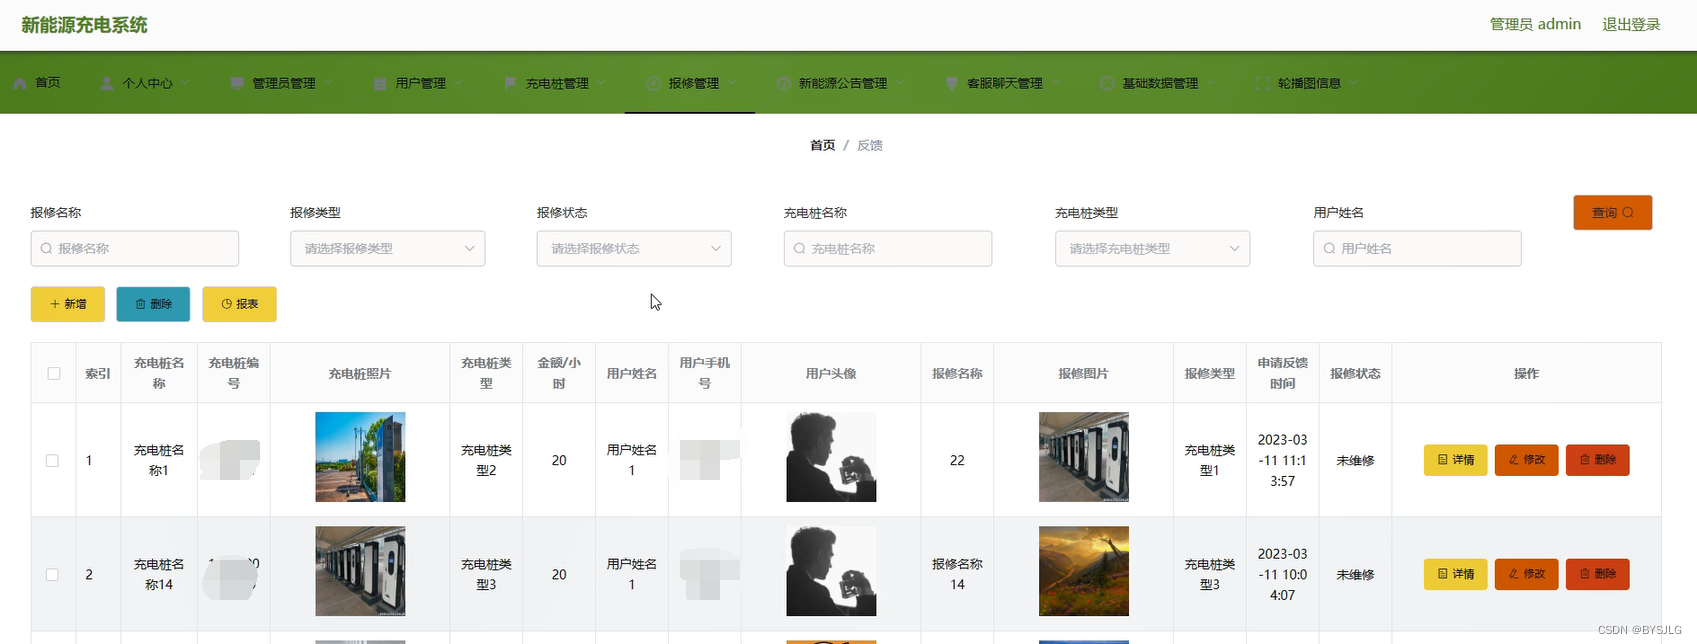
Task: Click the 新能源充电系统 site title
Action: 84,25
